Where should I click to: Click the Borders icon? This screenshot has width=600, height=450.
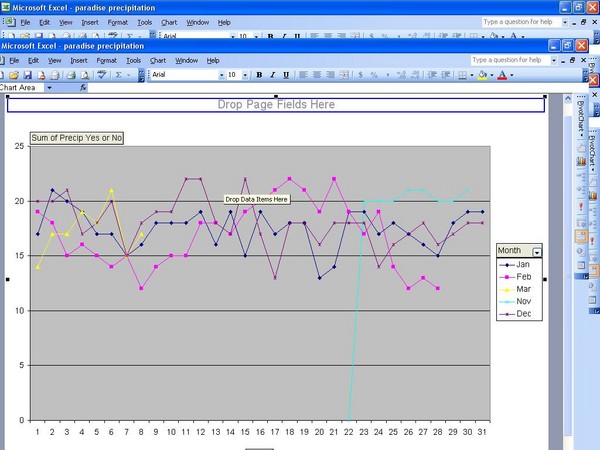point(463,75)
